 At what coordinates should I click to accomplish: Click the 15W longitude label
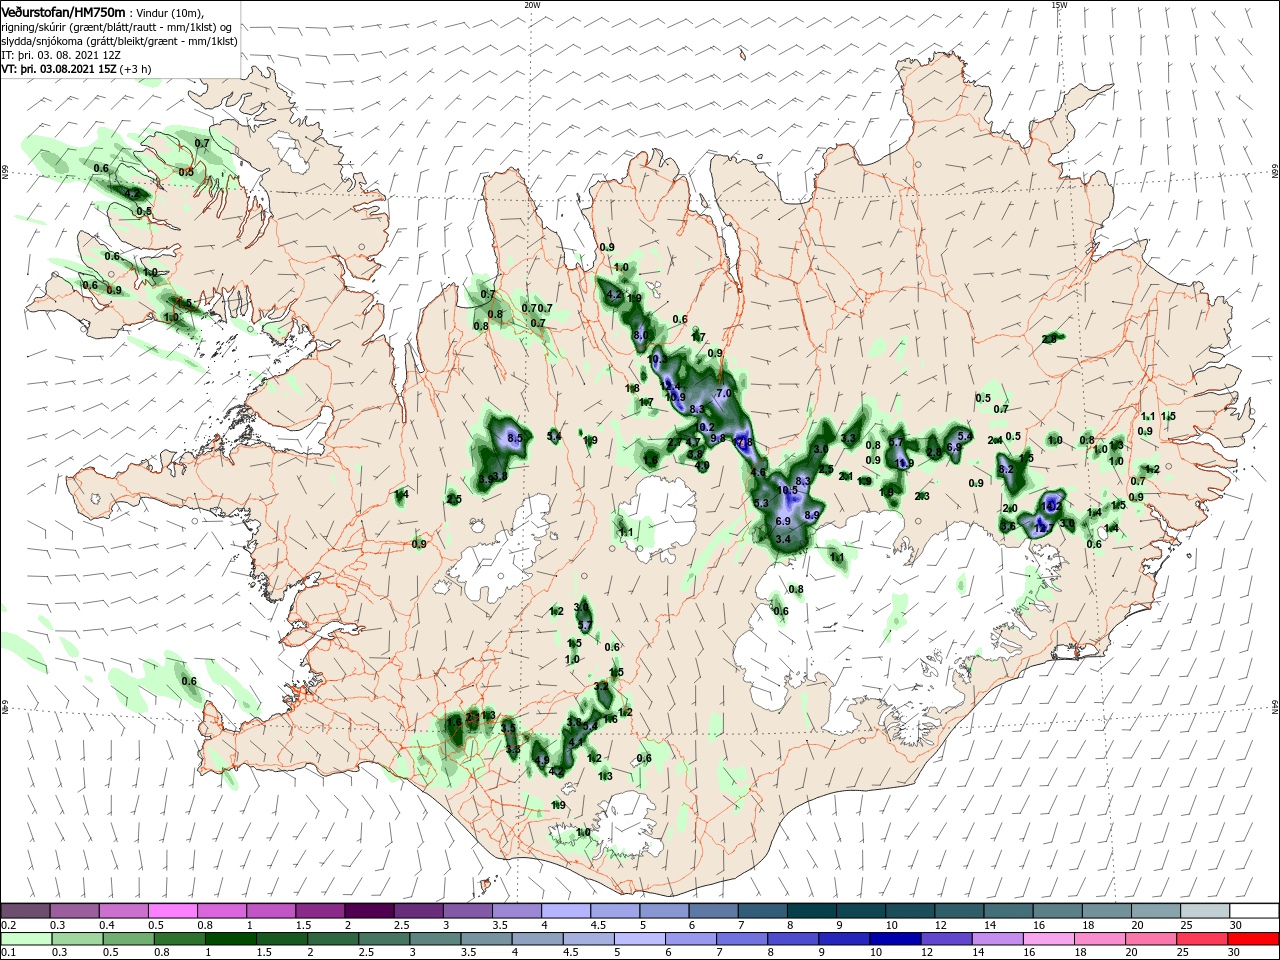point(1059,5)
